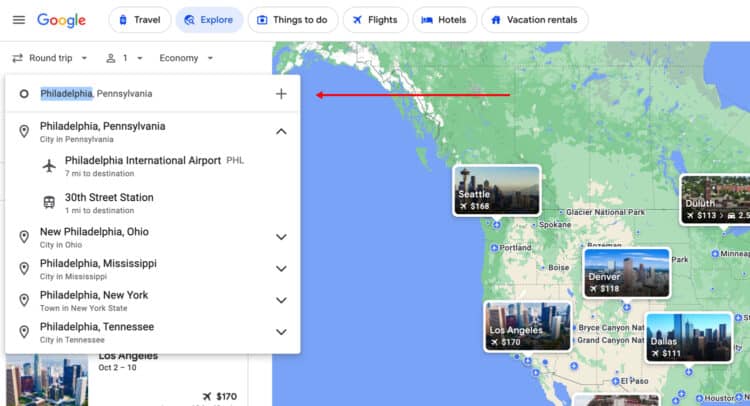Expand New Philadelphia, Ohio suggestion
The width and height of the screenshot is (750, 406).
[x=281, y=237]
